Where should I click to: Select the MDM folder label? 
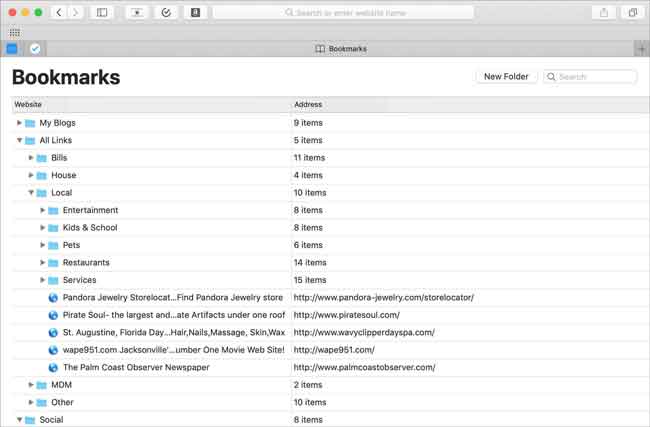pyautogui.click(x=61, y=385)
